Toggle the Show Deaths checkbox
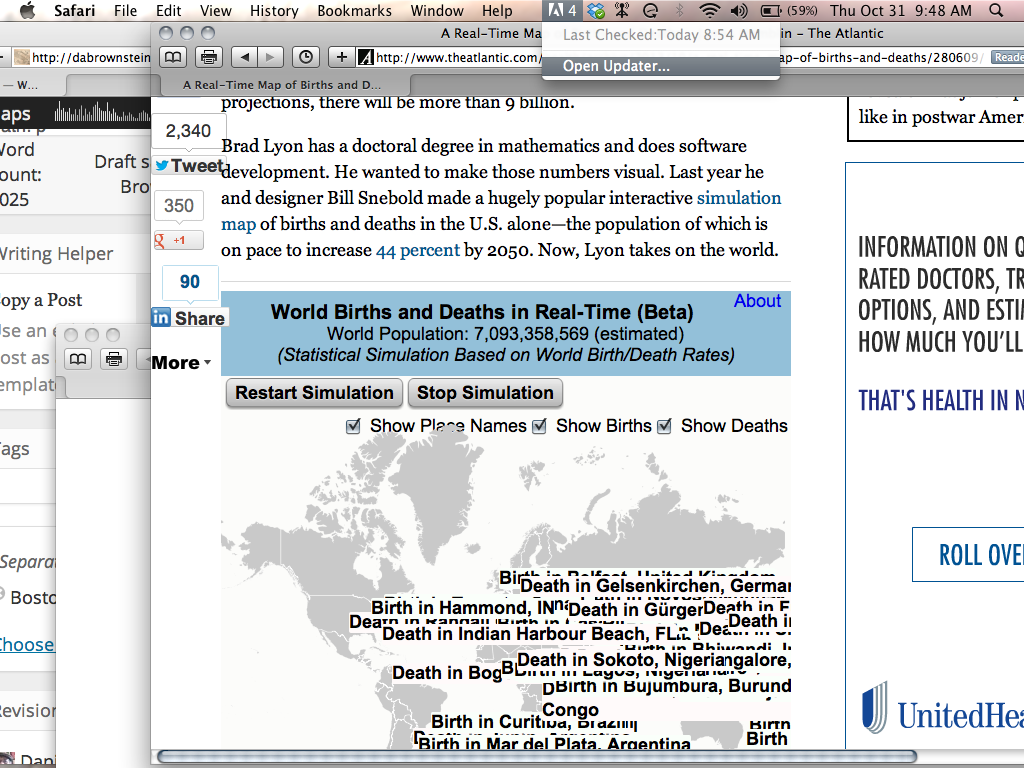Screen dimensions: 1024x768 (x=665, y=427)
